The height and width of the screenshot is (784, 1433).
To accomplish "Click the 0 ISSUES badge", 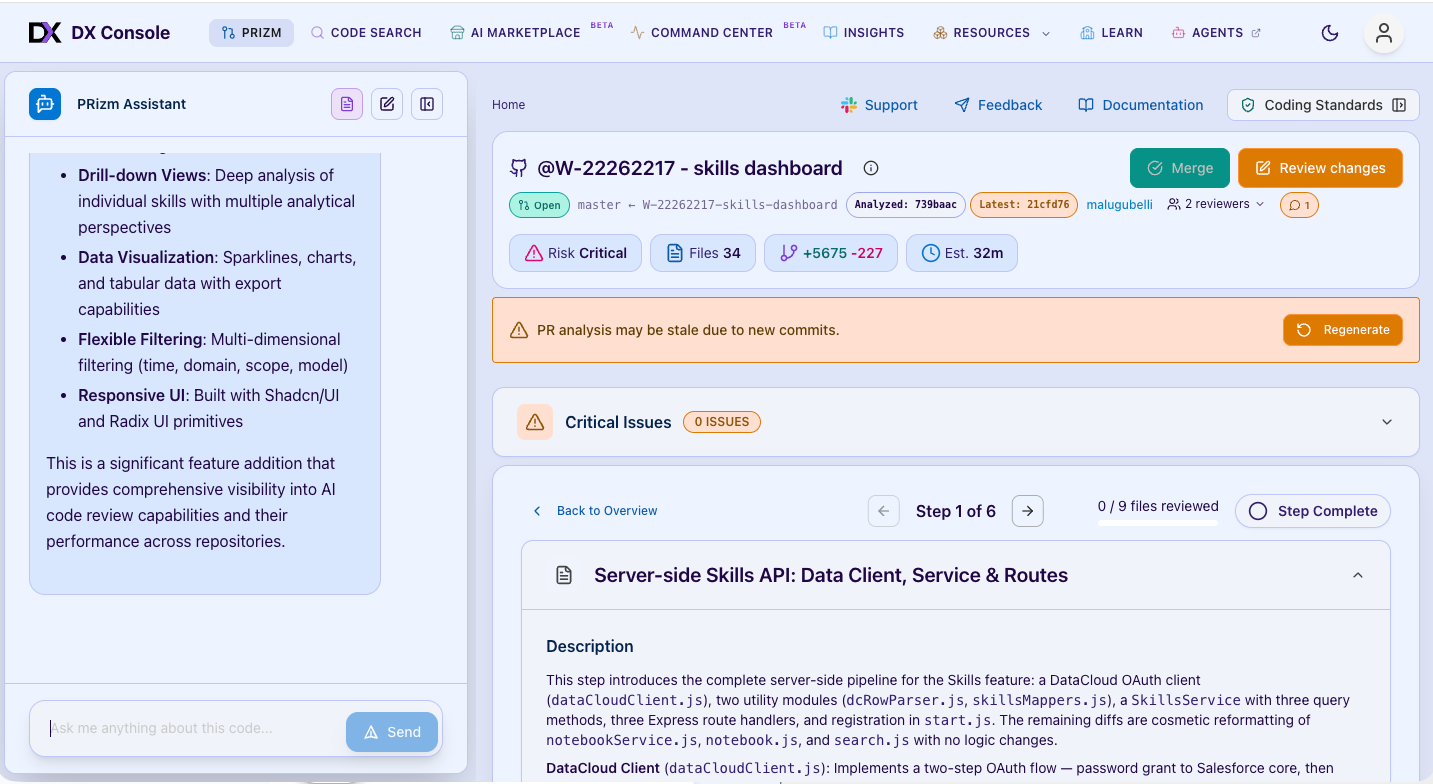I will [722, 422].
